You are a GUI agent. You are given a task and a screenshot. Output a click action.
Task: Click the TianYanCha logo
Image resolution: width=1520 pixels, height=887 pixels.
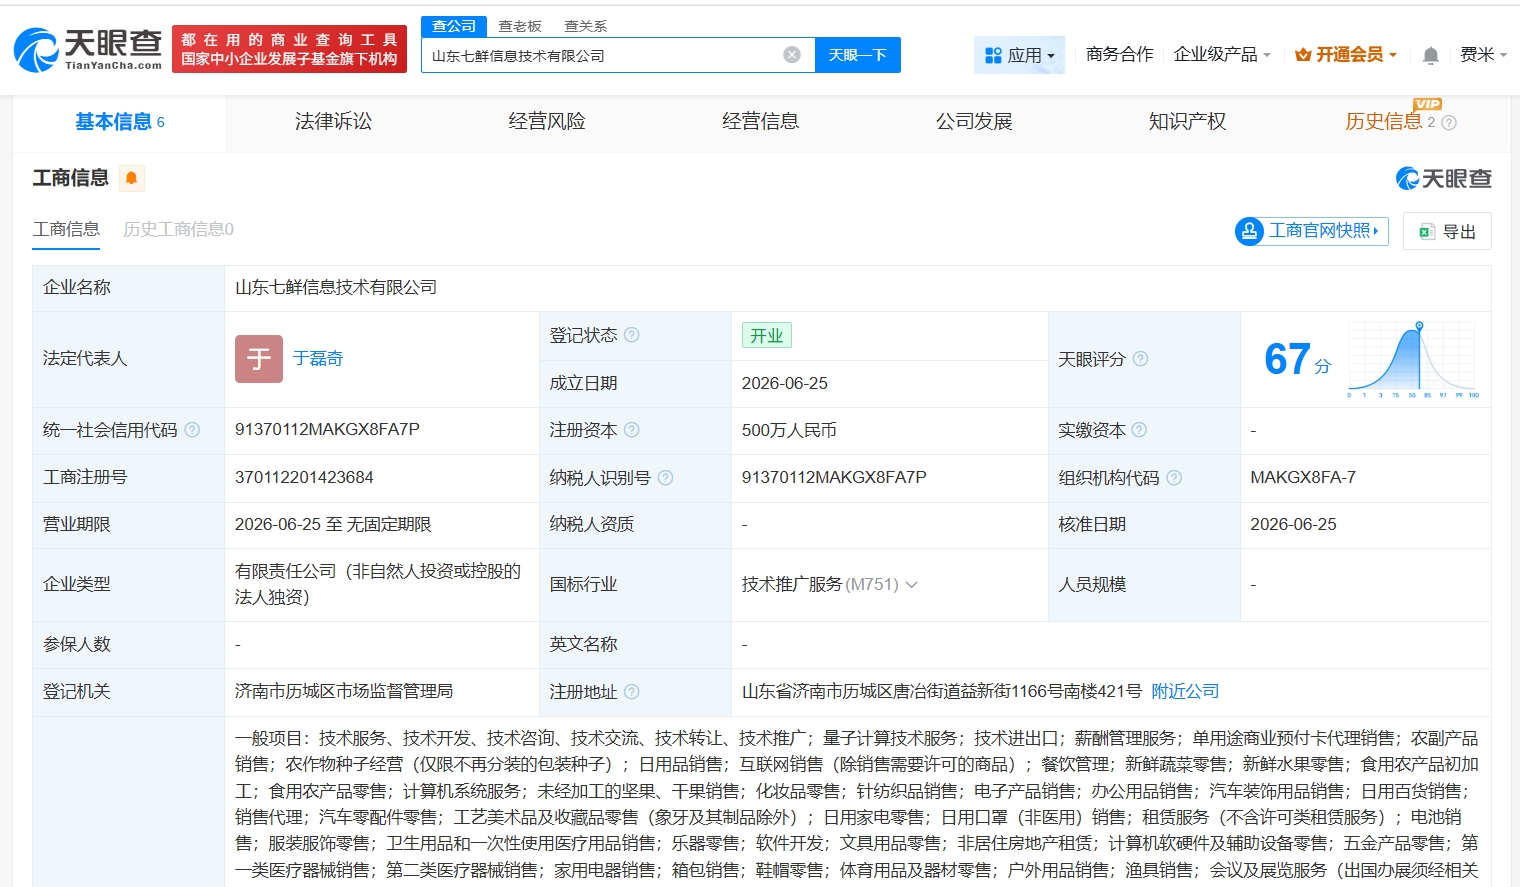(88, 49)
